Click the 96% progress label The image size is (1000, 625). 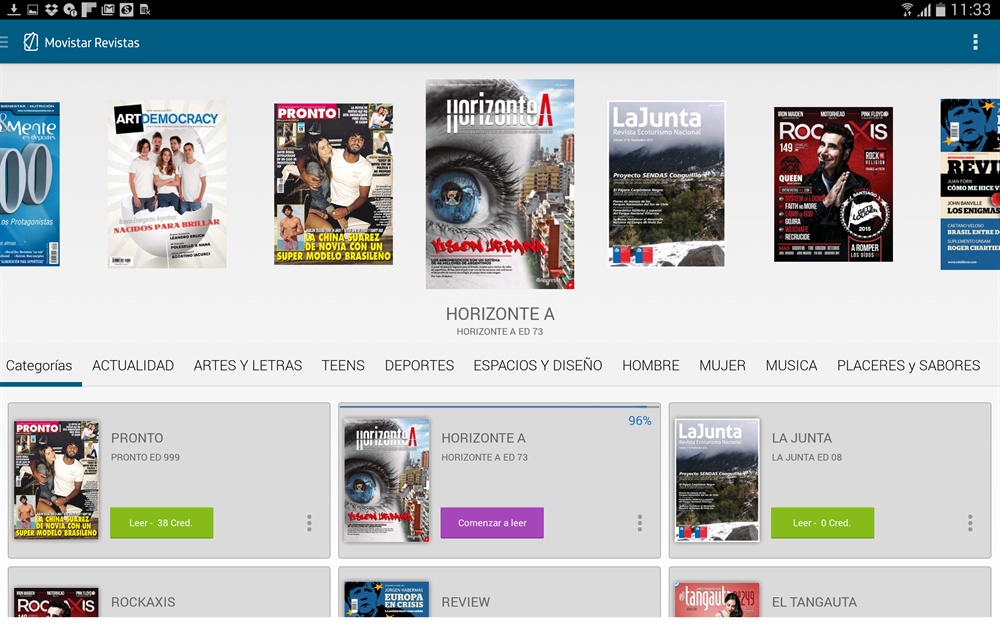tap(640, 421)
